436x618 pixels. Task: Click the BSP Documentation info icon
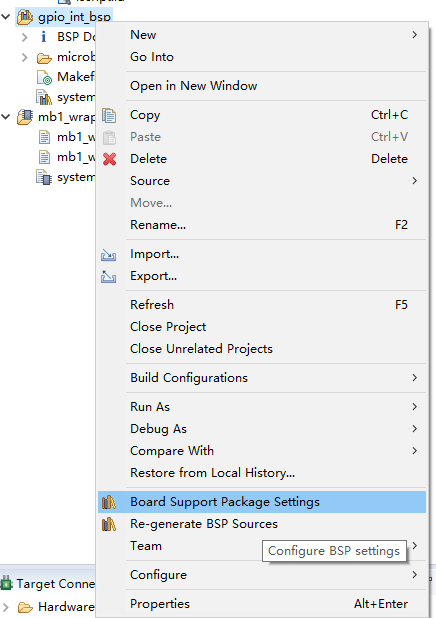click(43, 37)
